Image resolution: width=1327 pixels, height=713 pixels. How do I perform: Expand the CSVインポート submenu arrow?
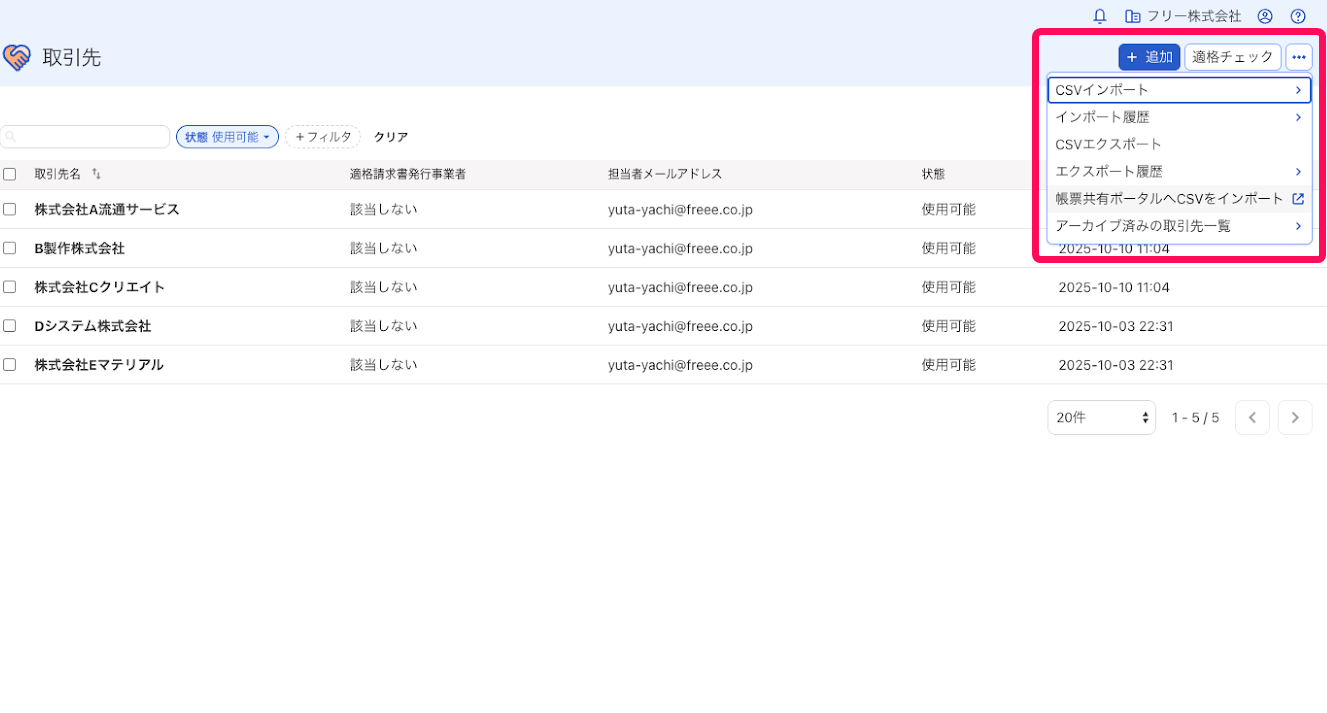tap(1298, 90)
